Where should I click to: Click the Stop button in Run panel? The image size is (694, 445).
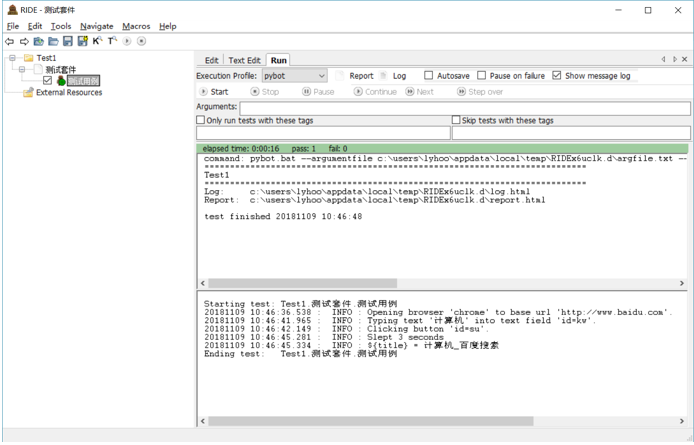265,92
